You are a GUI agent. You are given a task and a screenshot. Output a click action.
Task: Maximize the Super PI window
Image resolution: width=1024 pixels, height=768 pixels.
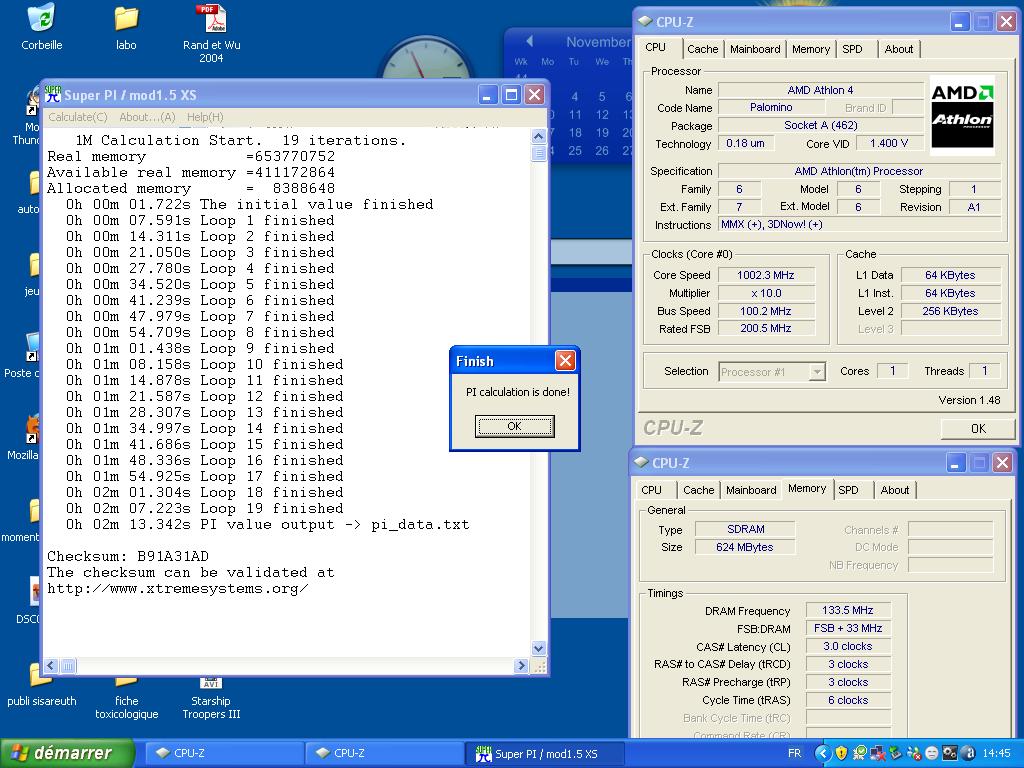point(511,95)
